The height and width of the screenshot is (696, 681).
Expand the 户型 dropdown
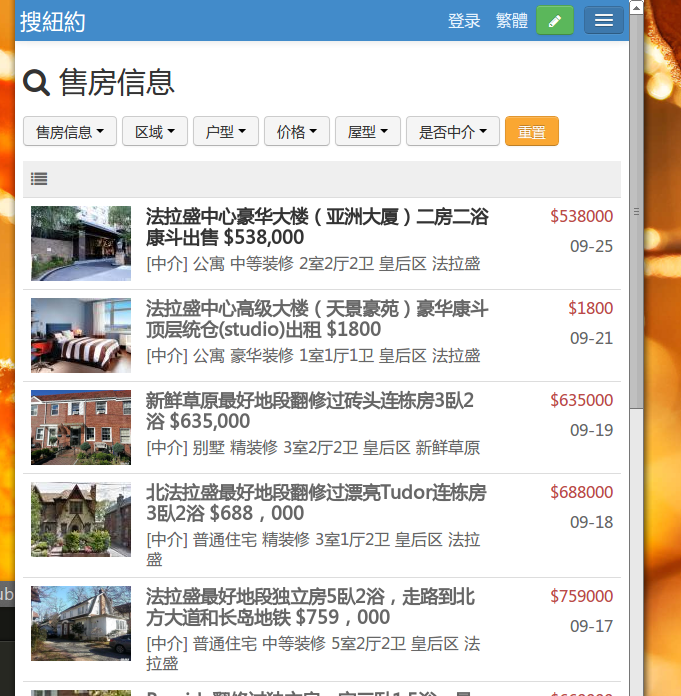coord(226,131)
